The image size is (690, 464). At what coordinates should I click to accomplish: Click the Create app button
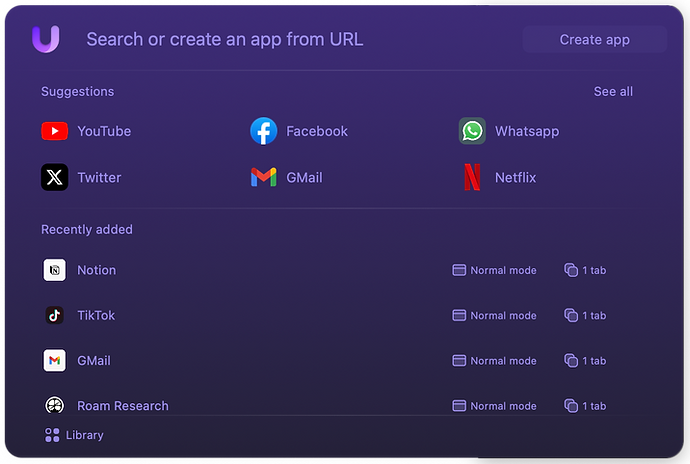pyautogui.click(x=595, y=40)
